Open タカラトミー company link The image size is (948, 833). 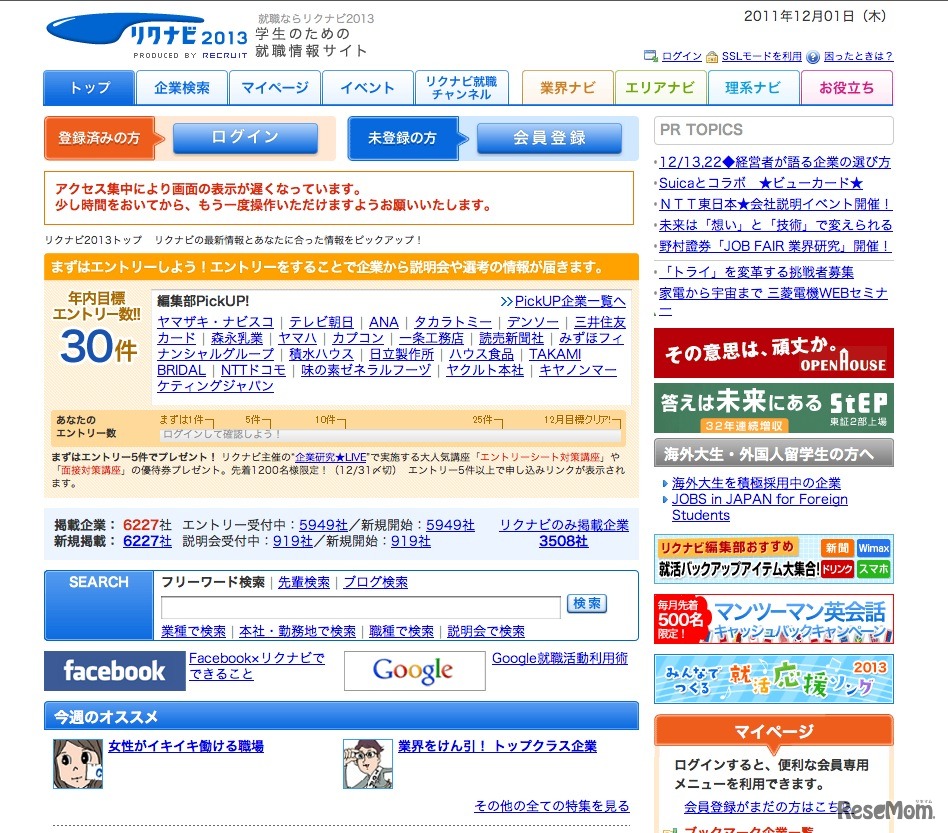(453, 322)
